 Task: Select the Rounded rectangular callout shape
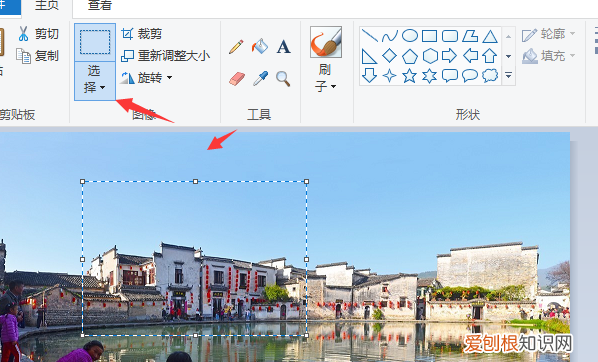450,76
